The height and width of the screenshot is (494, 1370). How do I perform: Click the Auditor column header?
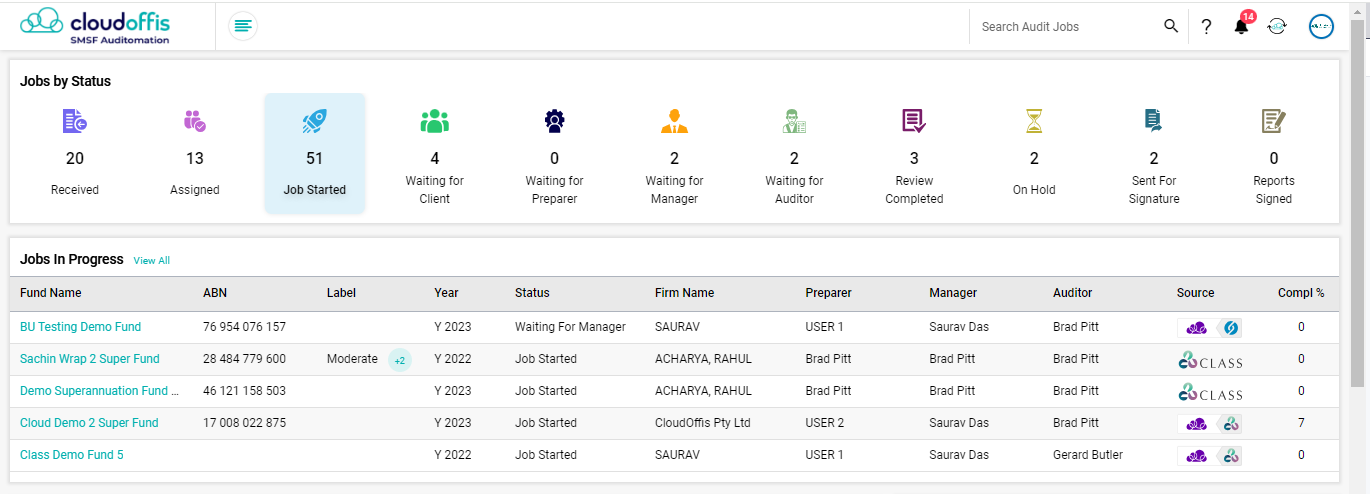pos(1073,293)
